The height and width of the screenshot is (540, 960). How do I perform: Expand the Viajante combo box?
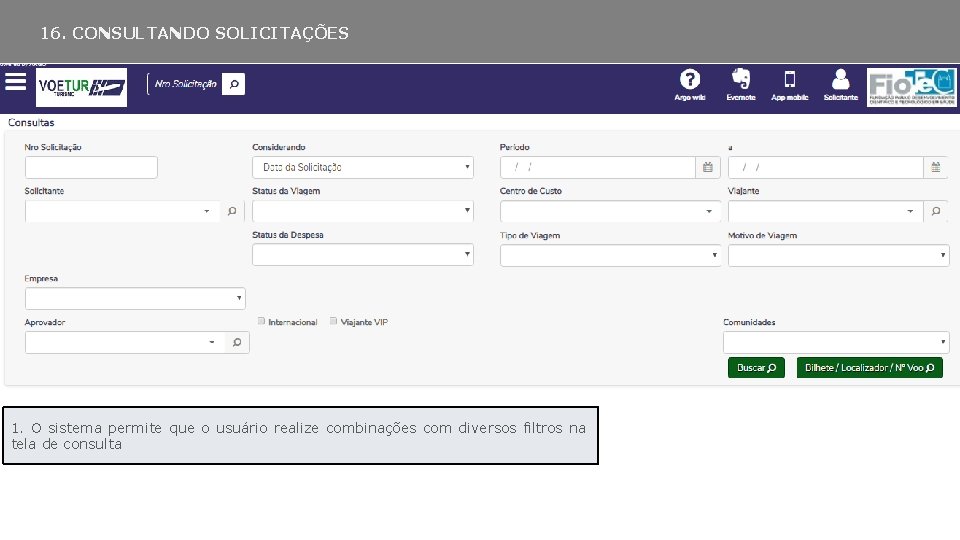point(910,211)
